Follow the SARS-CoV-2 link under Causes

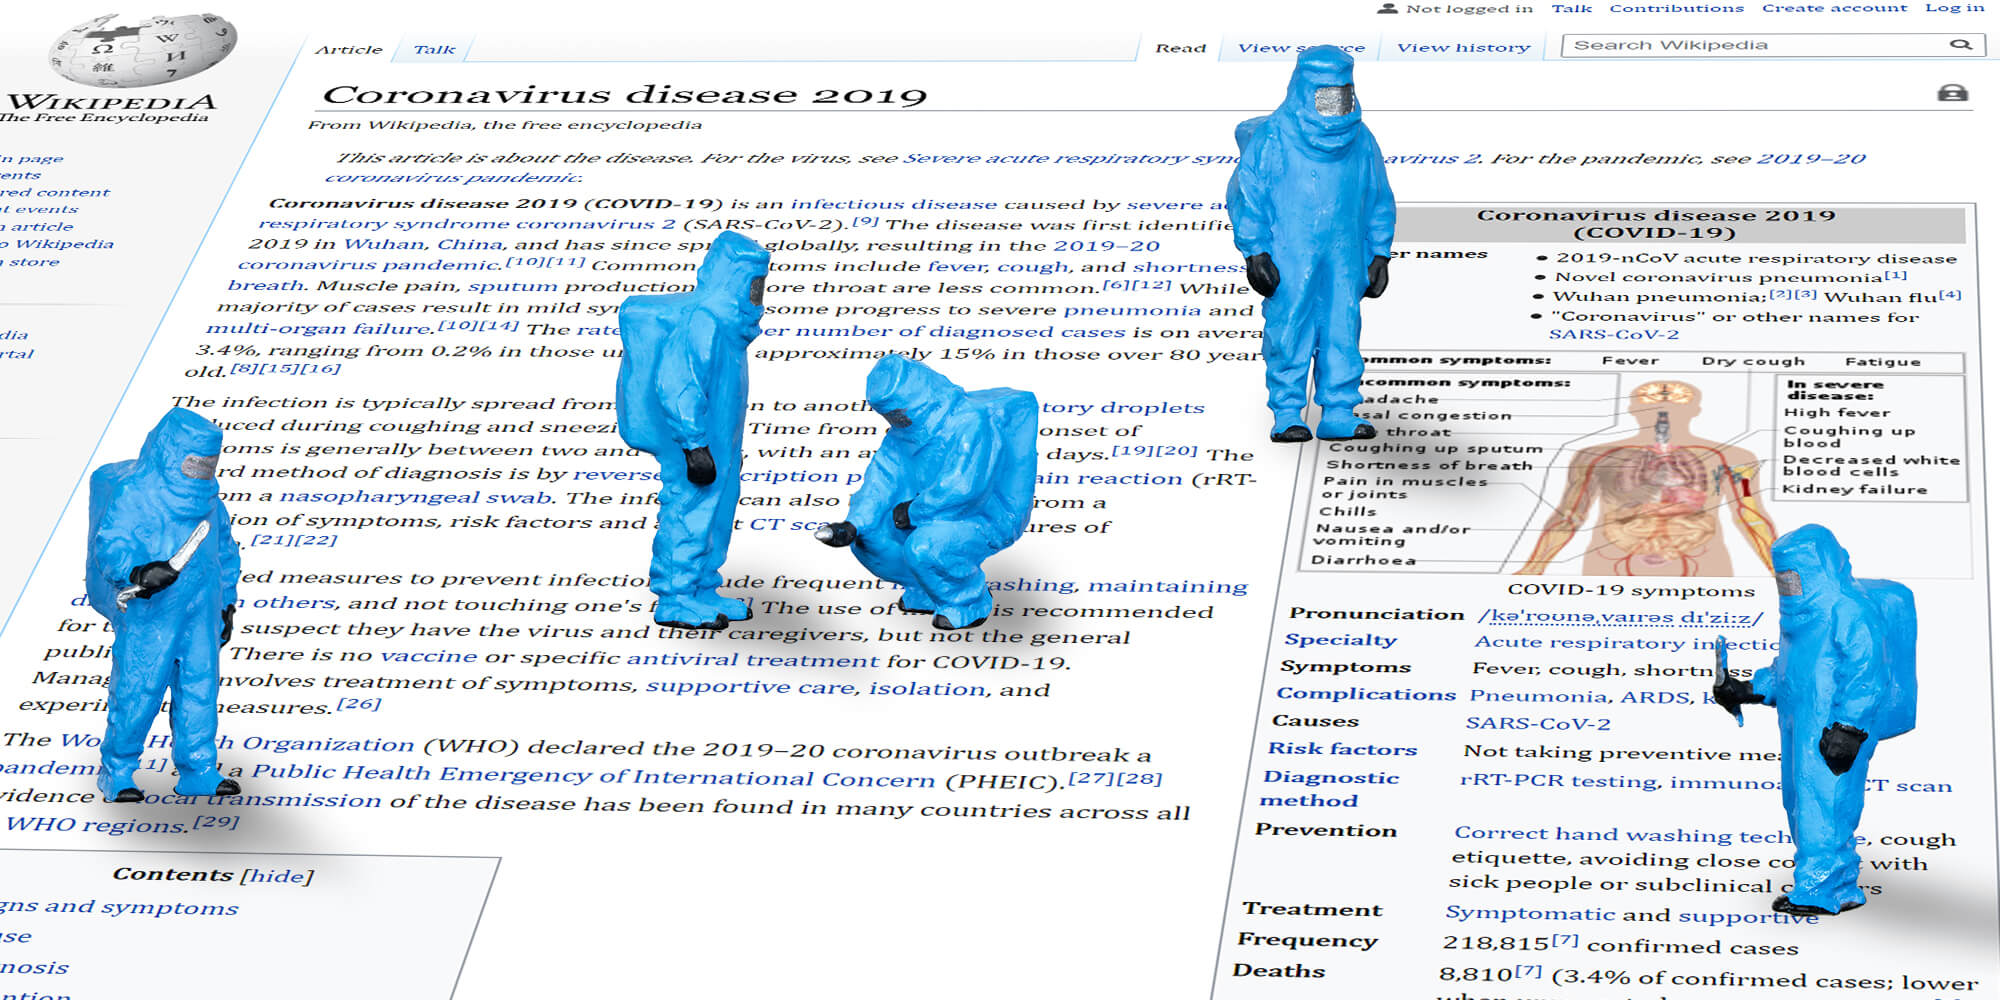(1536, 722)
